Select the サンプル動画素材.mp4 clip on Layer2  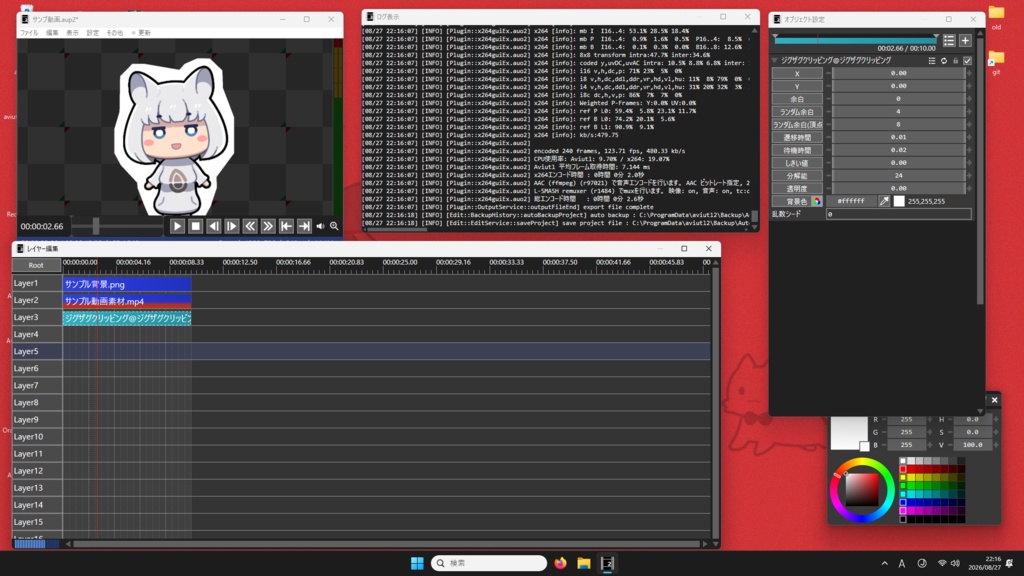127,301
